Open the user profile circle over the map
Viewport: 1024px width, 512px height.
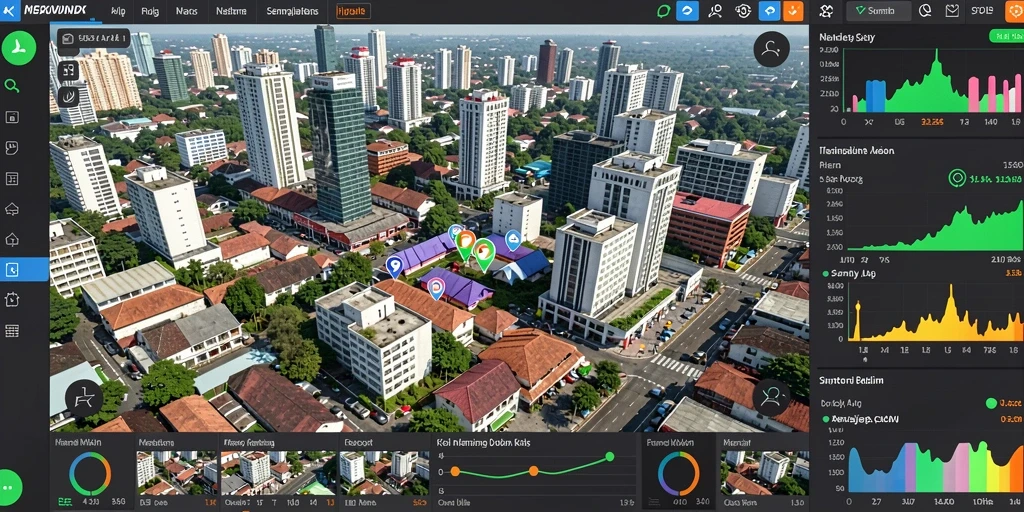pyautogui.click(x=771, y=49)
